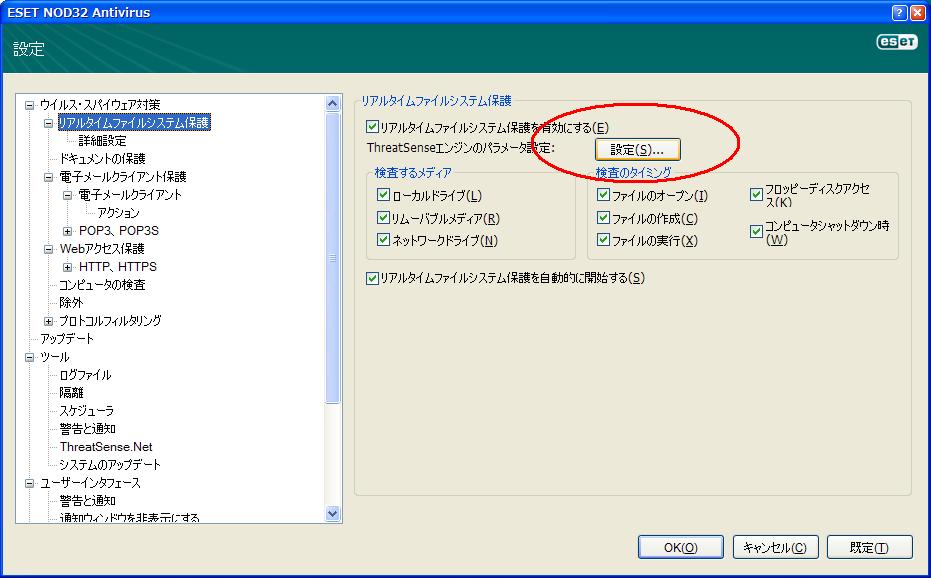Select アクション tree item
931x578 pixels.
tap(118, 213)
